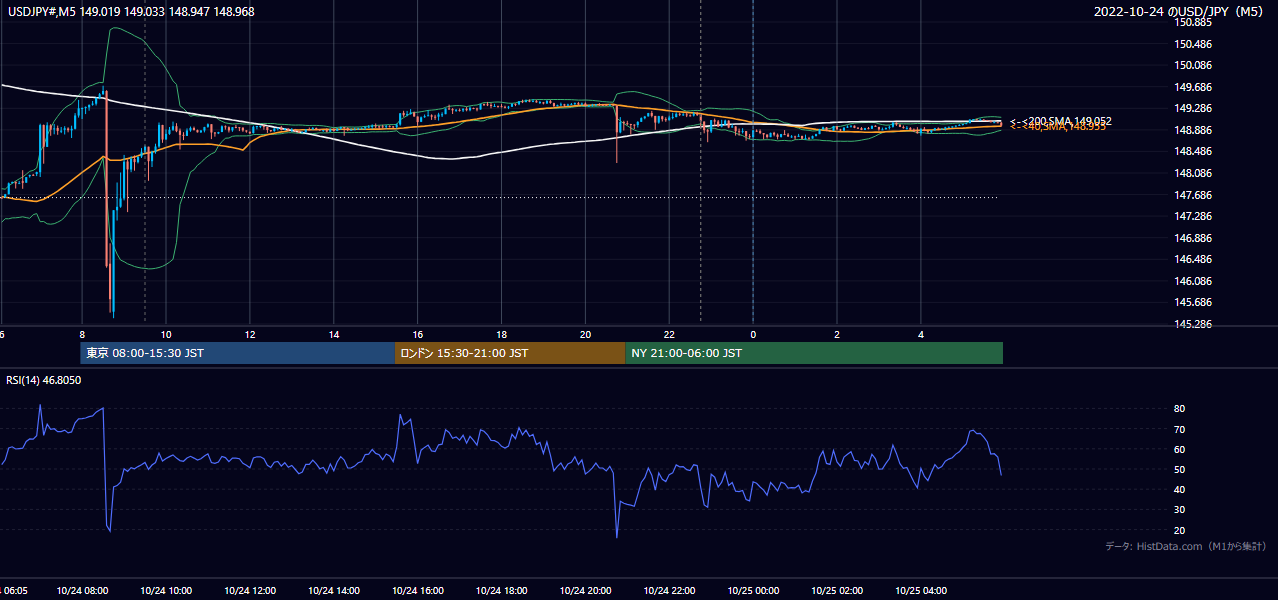The height and width of the screenshot is (600, 1278).
Task: Click bottom time label 10/24 14:00
Action: pyautogui.click(x=335, y=591)
